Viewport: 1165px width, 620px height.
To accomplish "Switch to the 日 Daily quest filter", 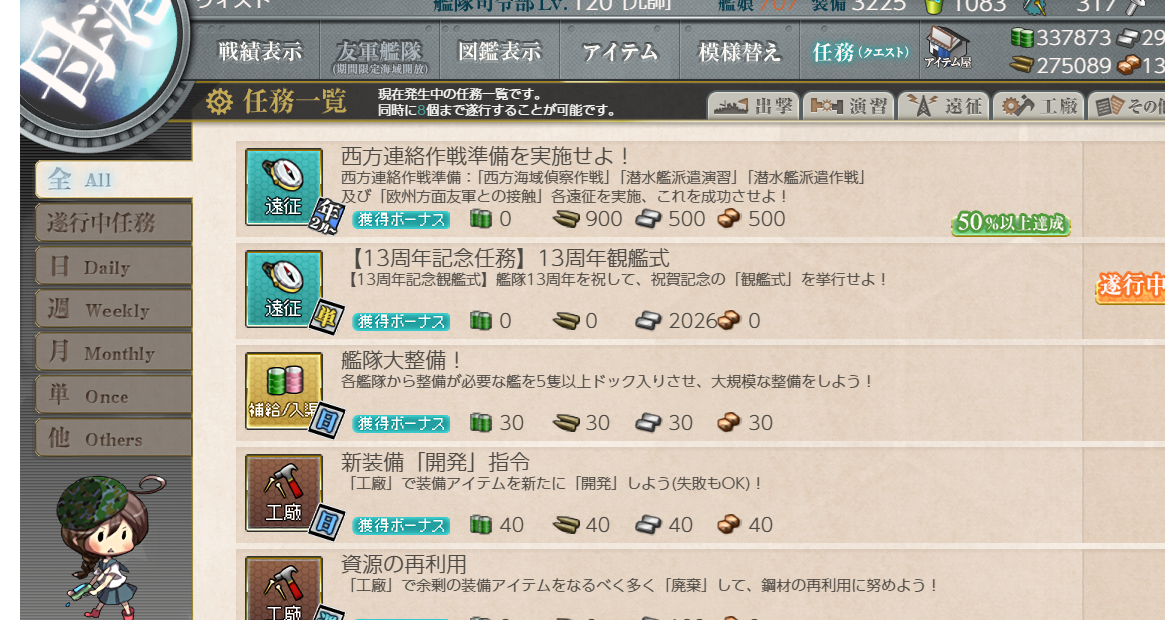I will tap(114, 266).
